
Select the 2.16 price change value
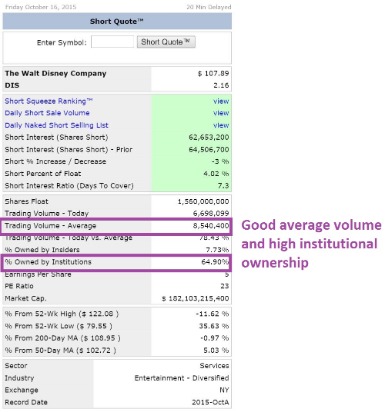point(221,85)
